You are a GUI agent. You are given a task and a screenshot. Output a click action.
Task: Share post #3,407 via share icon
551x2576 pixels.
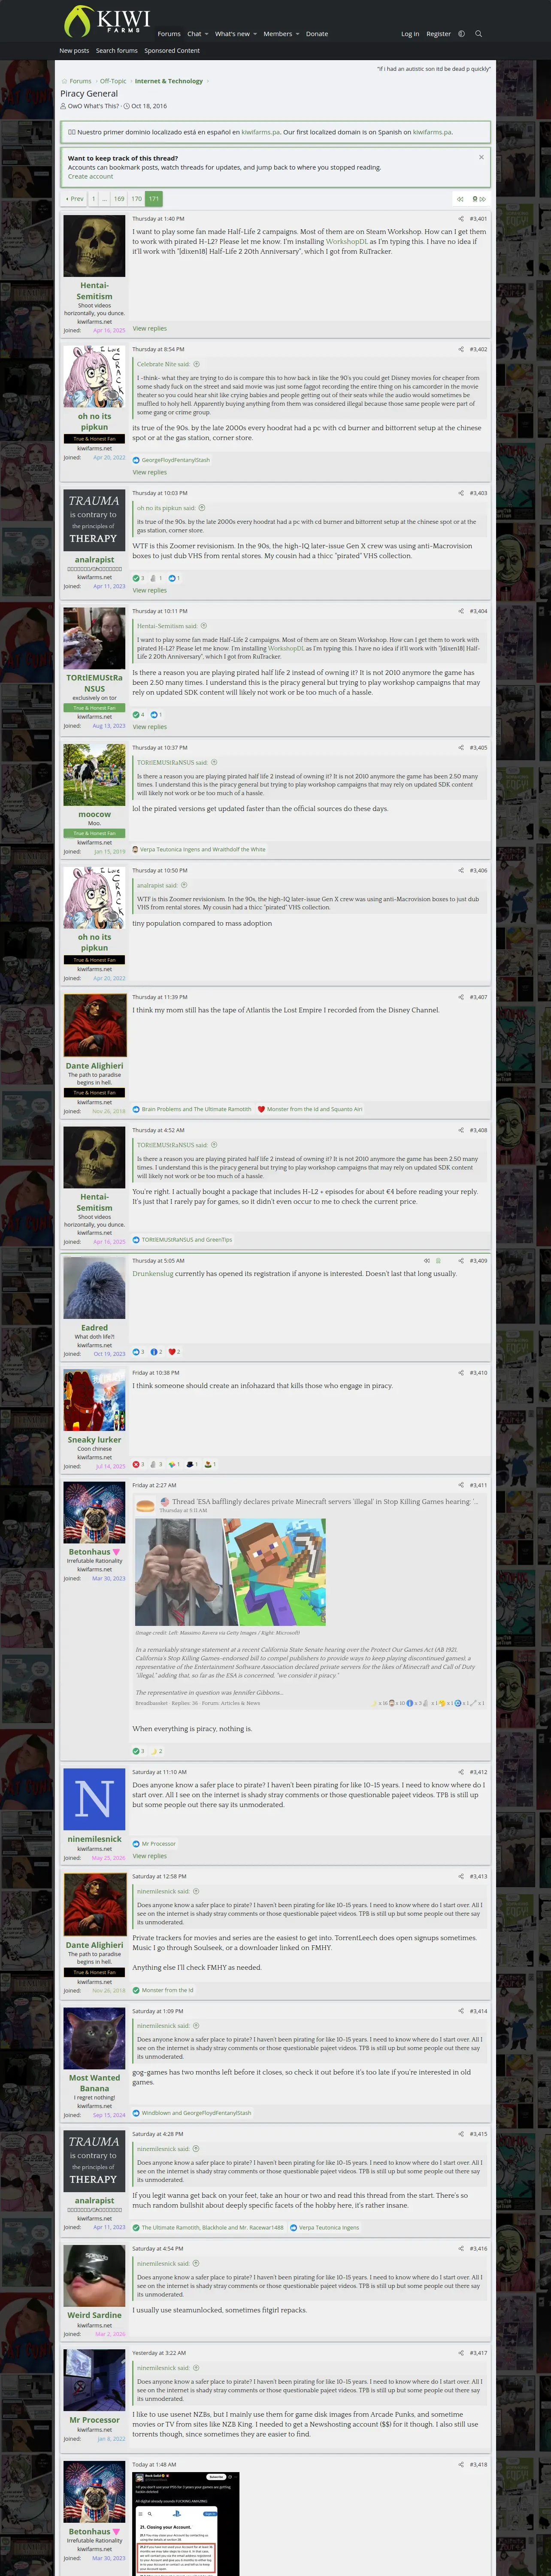coord(461,997)
